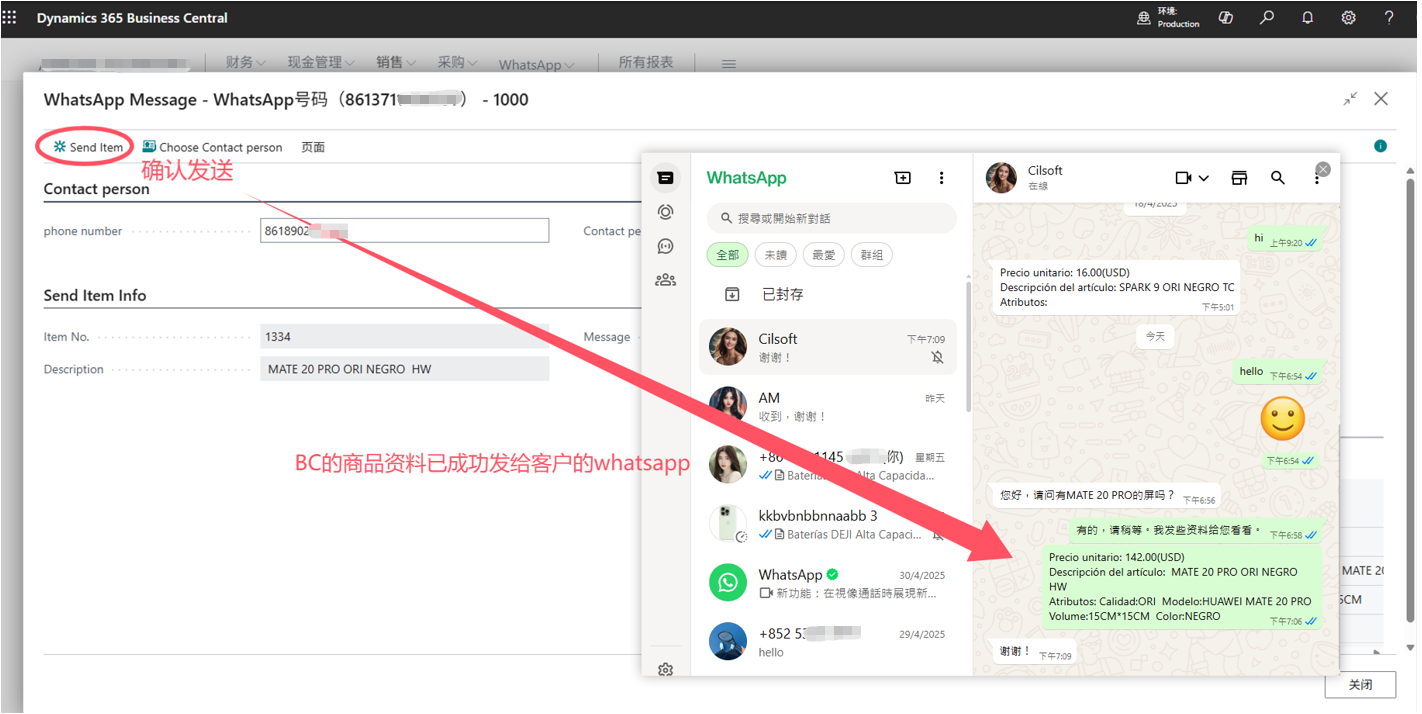Image resolution: width=1422 pixels, height=714 pixels.
Task: Open the app launcher waffle icon
Action: click(x=10, y=18)
